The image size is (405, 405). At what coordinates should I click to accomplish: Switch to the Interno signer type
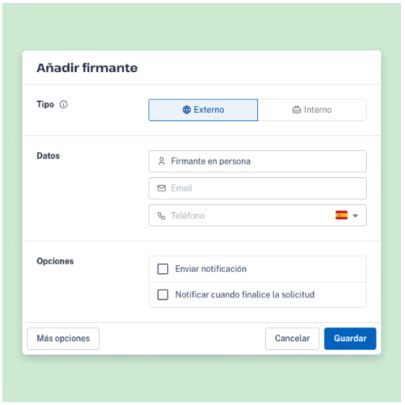coord(312,110)
